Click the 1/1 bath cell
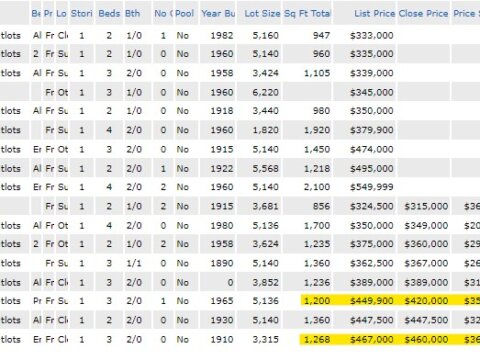This screenshot has height=360, width=480. pos(134,263)
